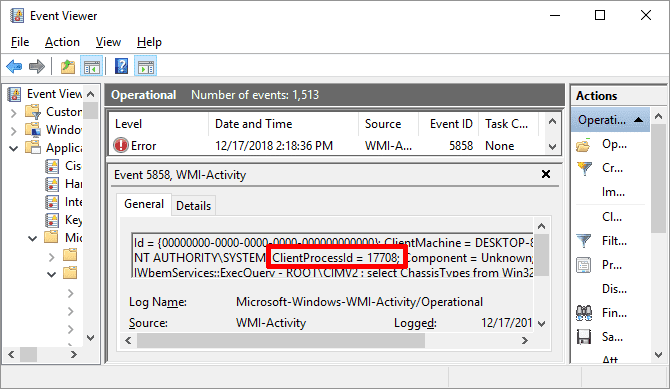Image resolution: width=670 pixels, height=389 pixels.
Task: Click the Dis... action link
Action: 614,289
